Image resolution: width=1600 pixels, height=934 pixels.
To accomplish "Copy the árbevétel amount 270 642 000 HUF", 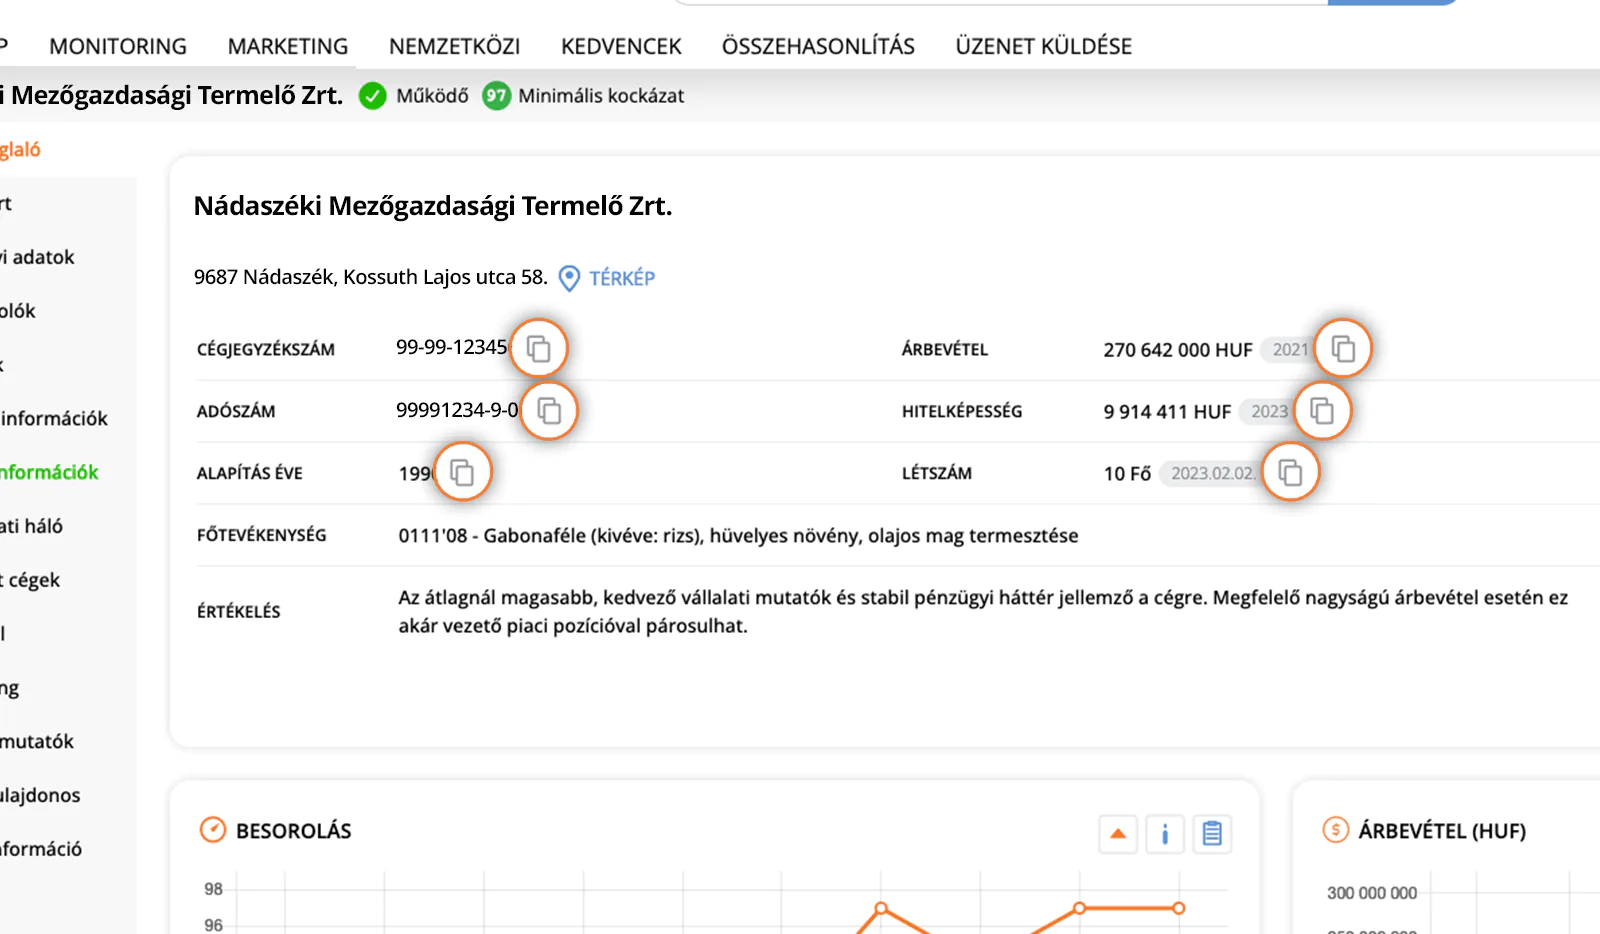I will [x=1343, y=348].
